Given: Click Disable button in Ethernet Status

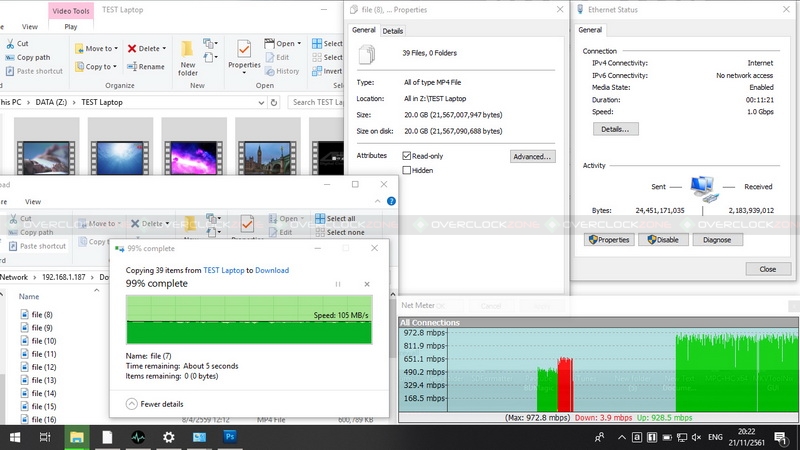Looking at the screenshot, I should [x=663, y=240].
